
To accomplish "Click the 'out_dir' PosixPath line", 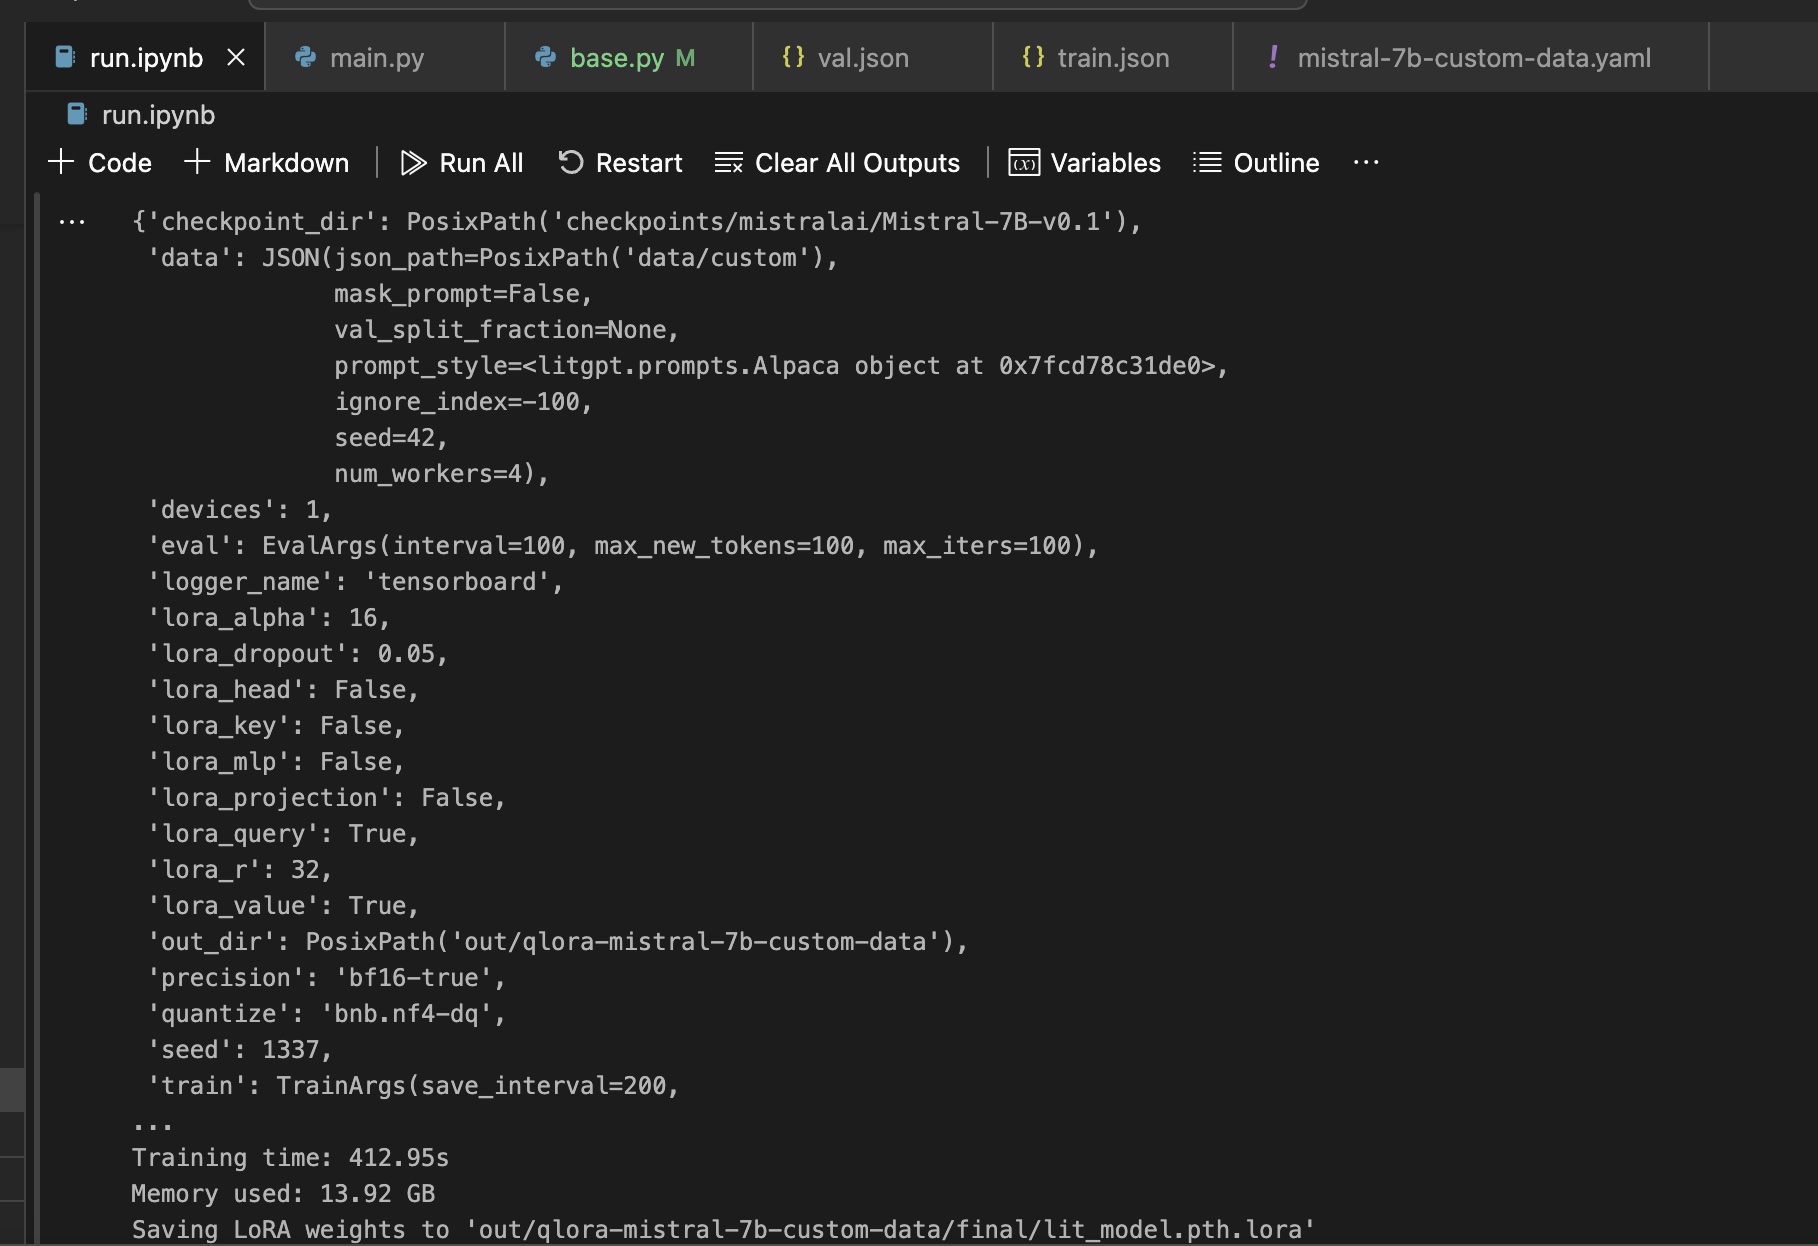I will (557, 942).
